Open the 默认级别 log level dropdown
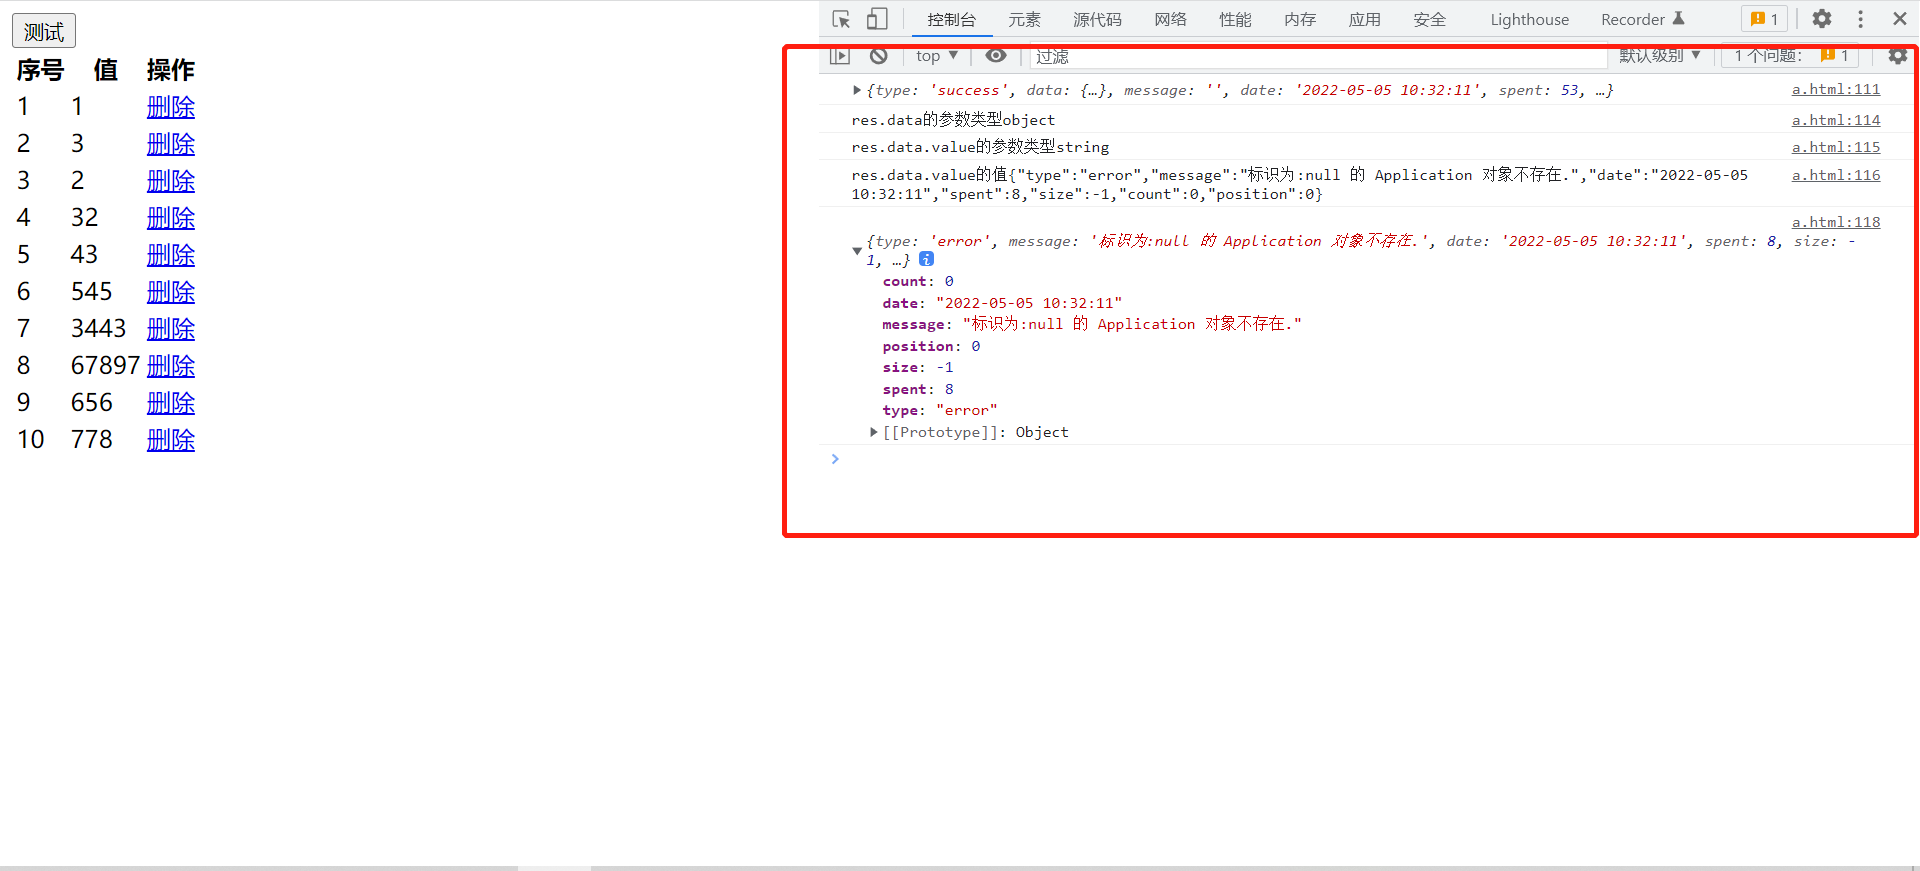Viewport: 1920px width, 871px height. (x=1660, y=56)
